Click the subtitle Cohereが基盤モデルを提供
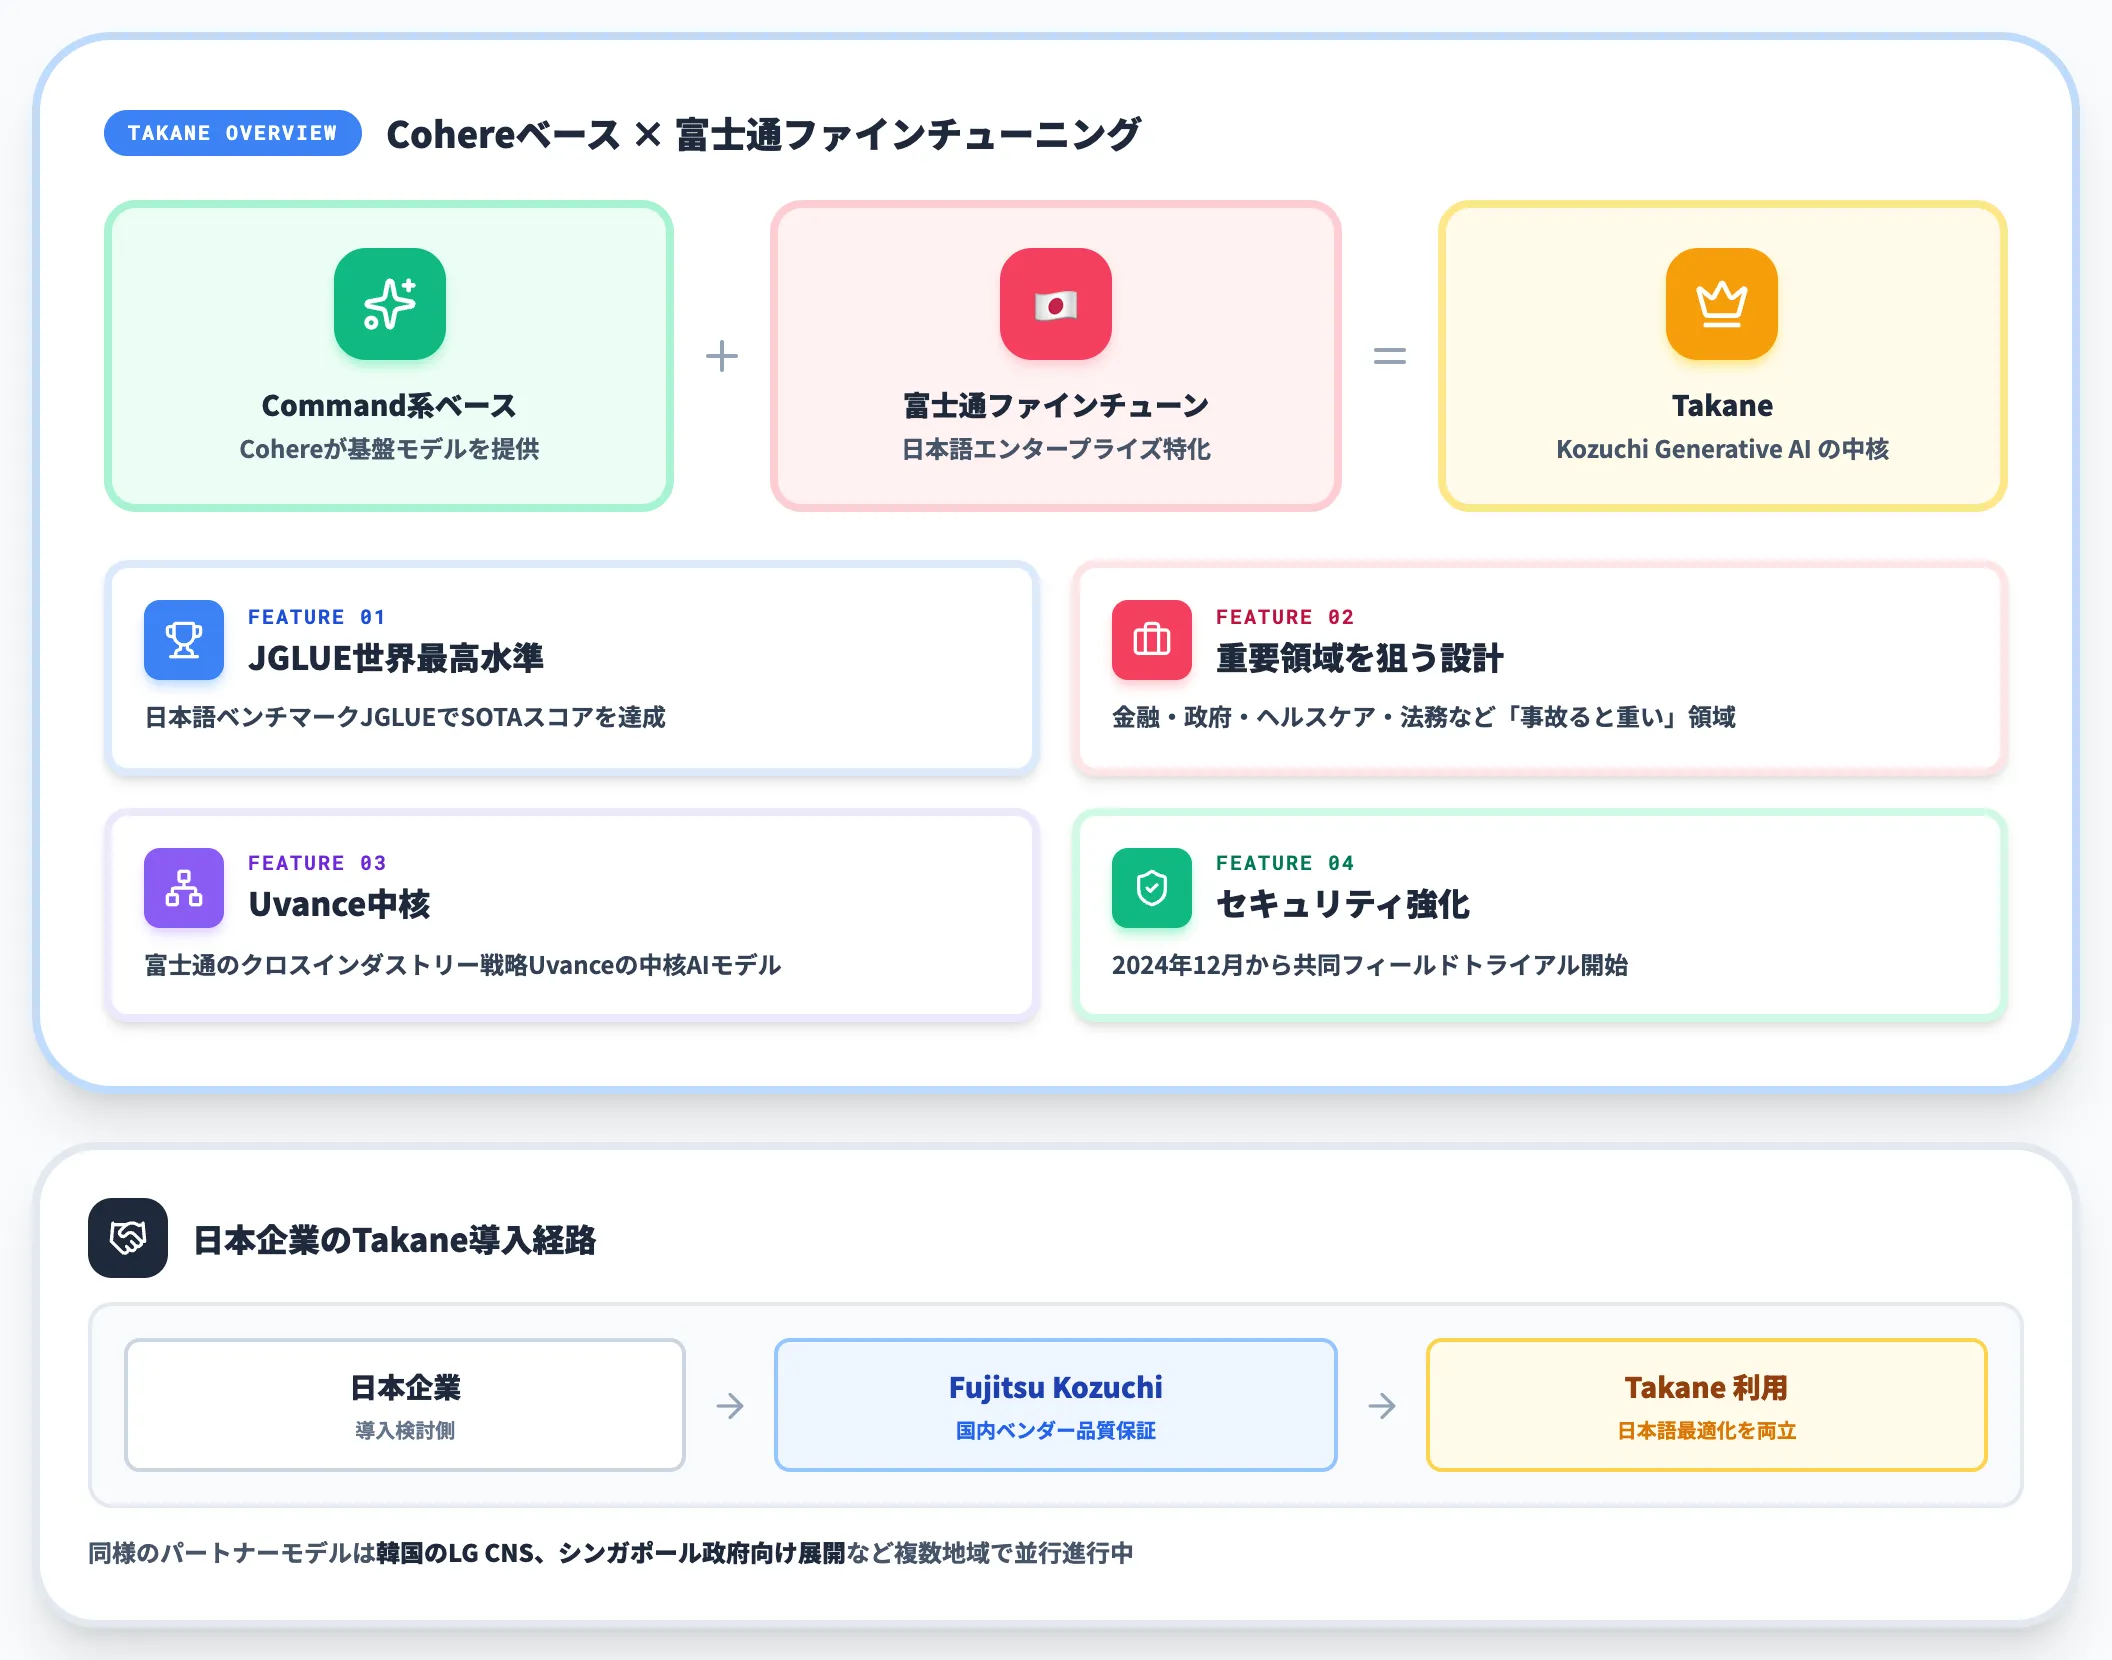 389,449
